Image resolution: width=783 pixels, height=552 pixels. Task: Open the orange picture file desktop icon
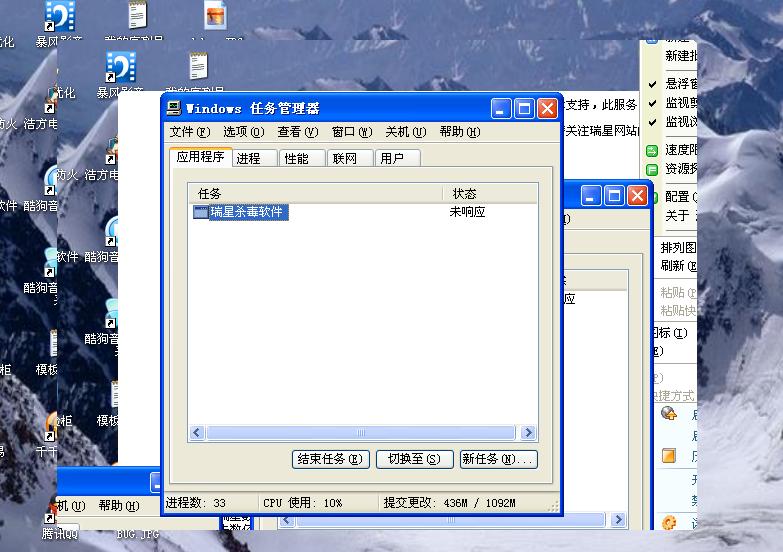click(216, 15)
